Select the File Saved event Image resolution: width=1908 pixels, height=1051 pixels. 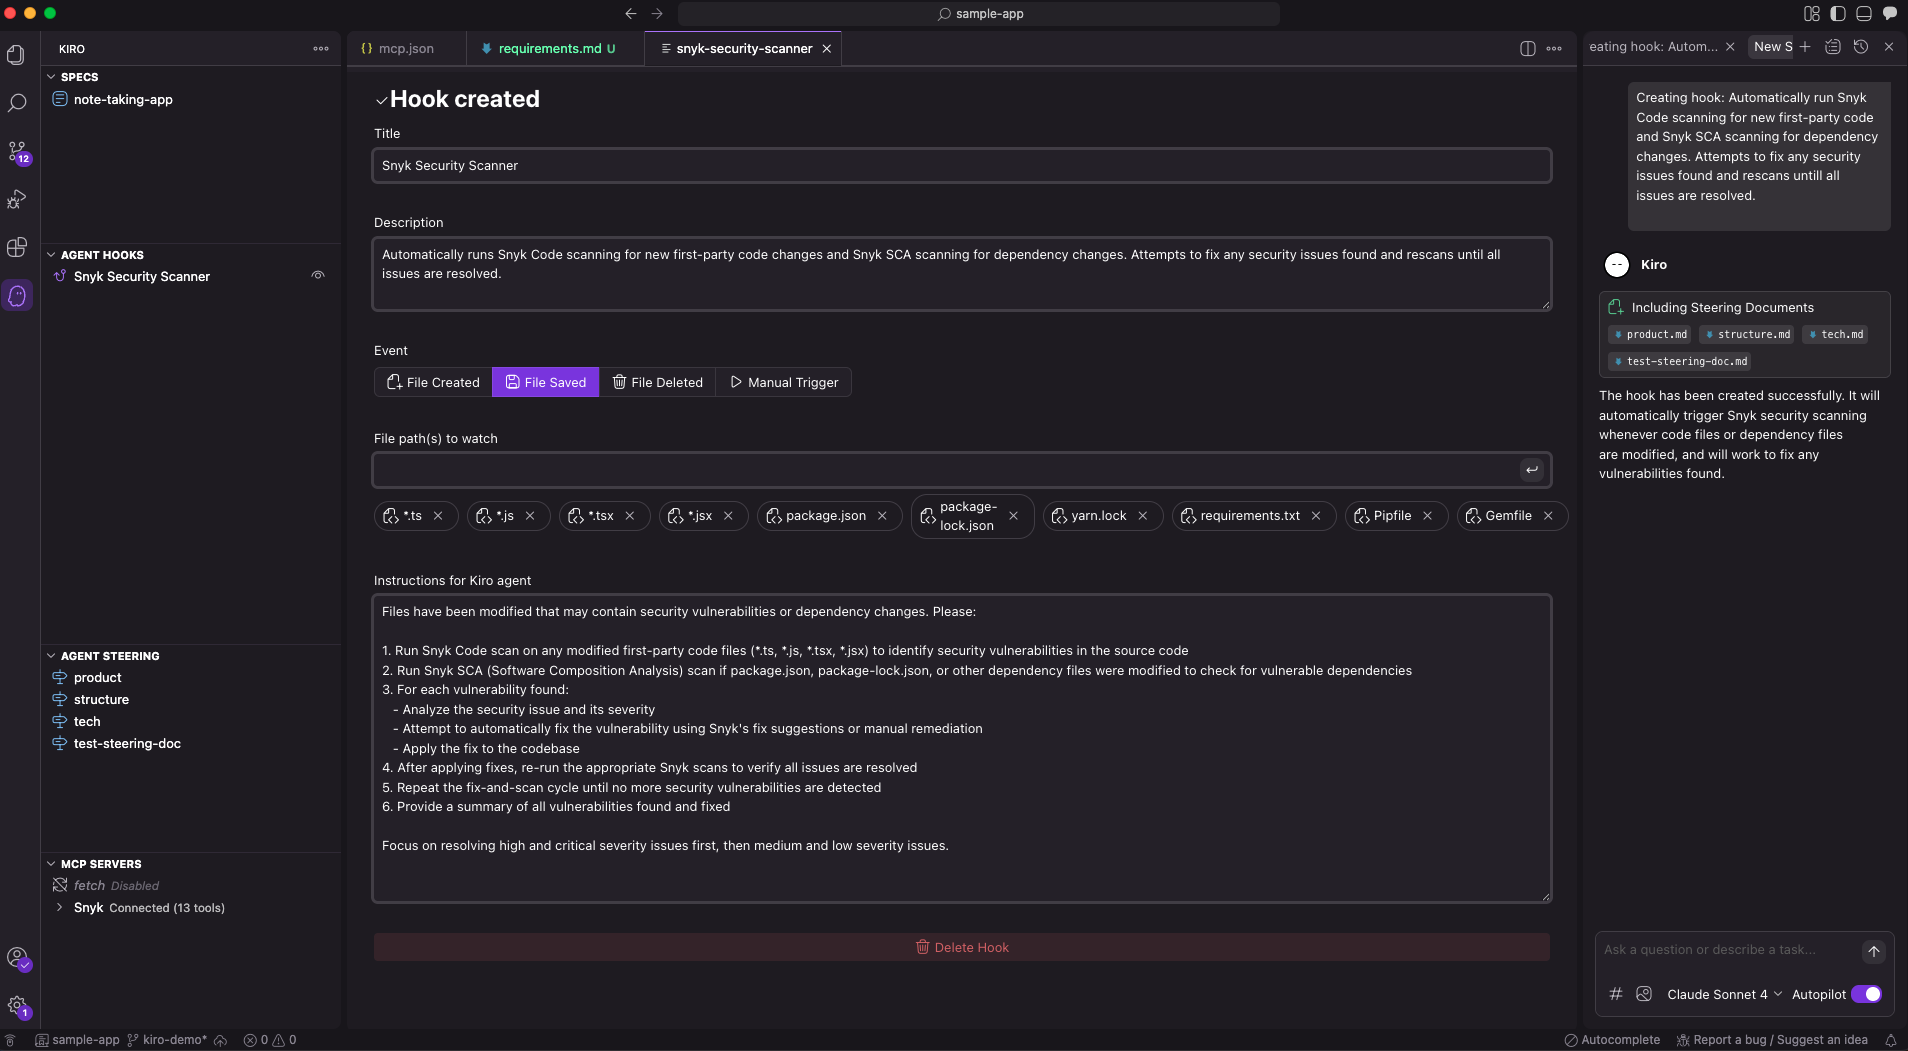click(546, 382)
